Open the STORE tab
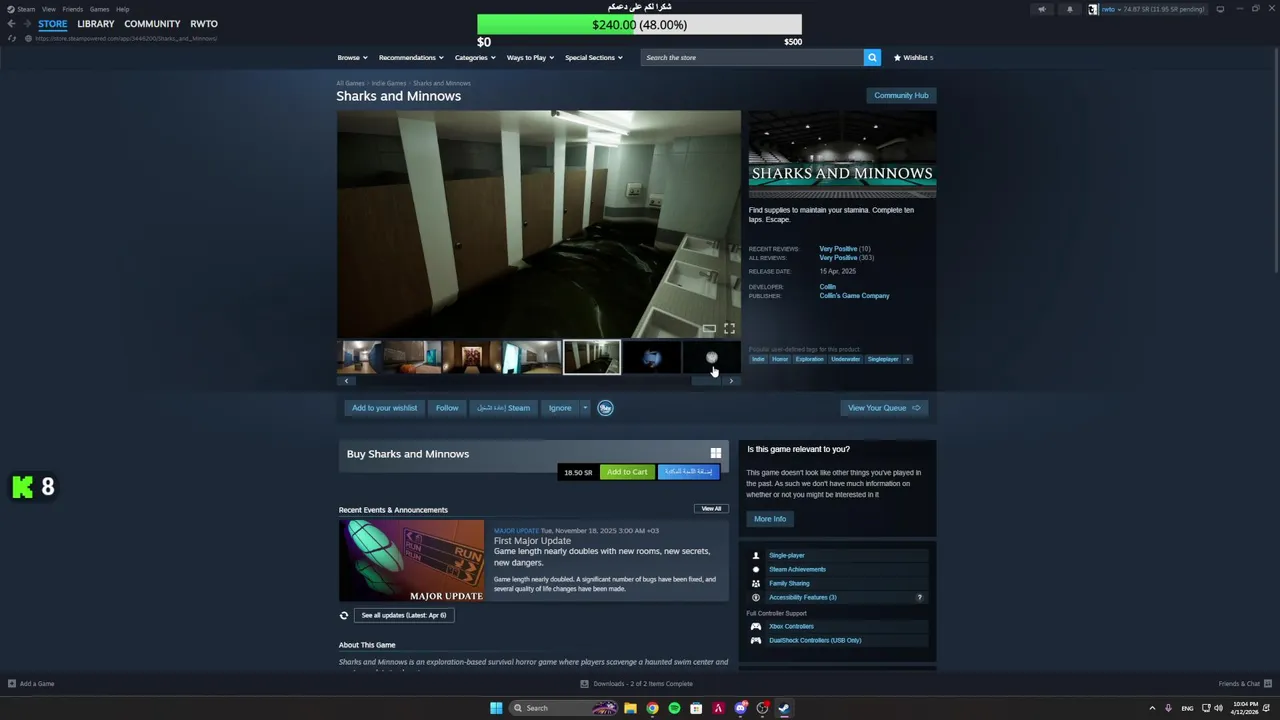This screenshot has height=720, width=1280. click(x=53, y=24)
